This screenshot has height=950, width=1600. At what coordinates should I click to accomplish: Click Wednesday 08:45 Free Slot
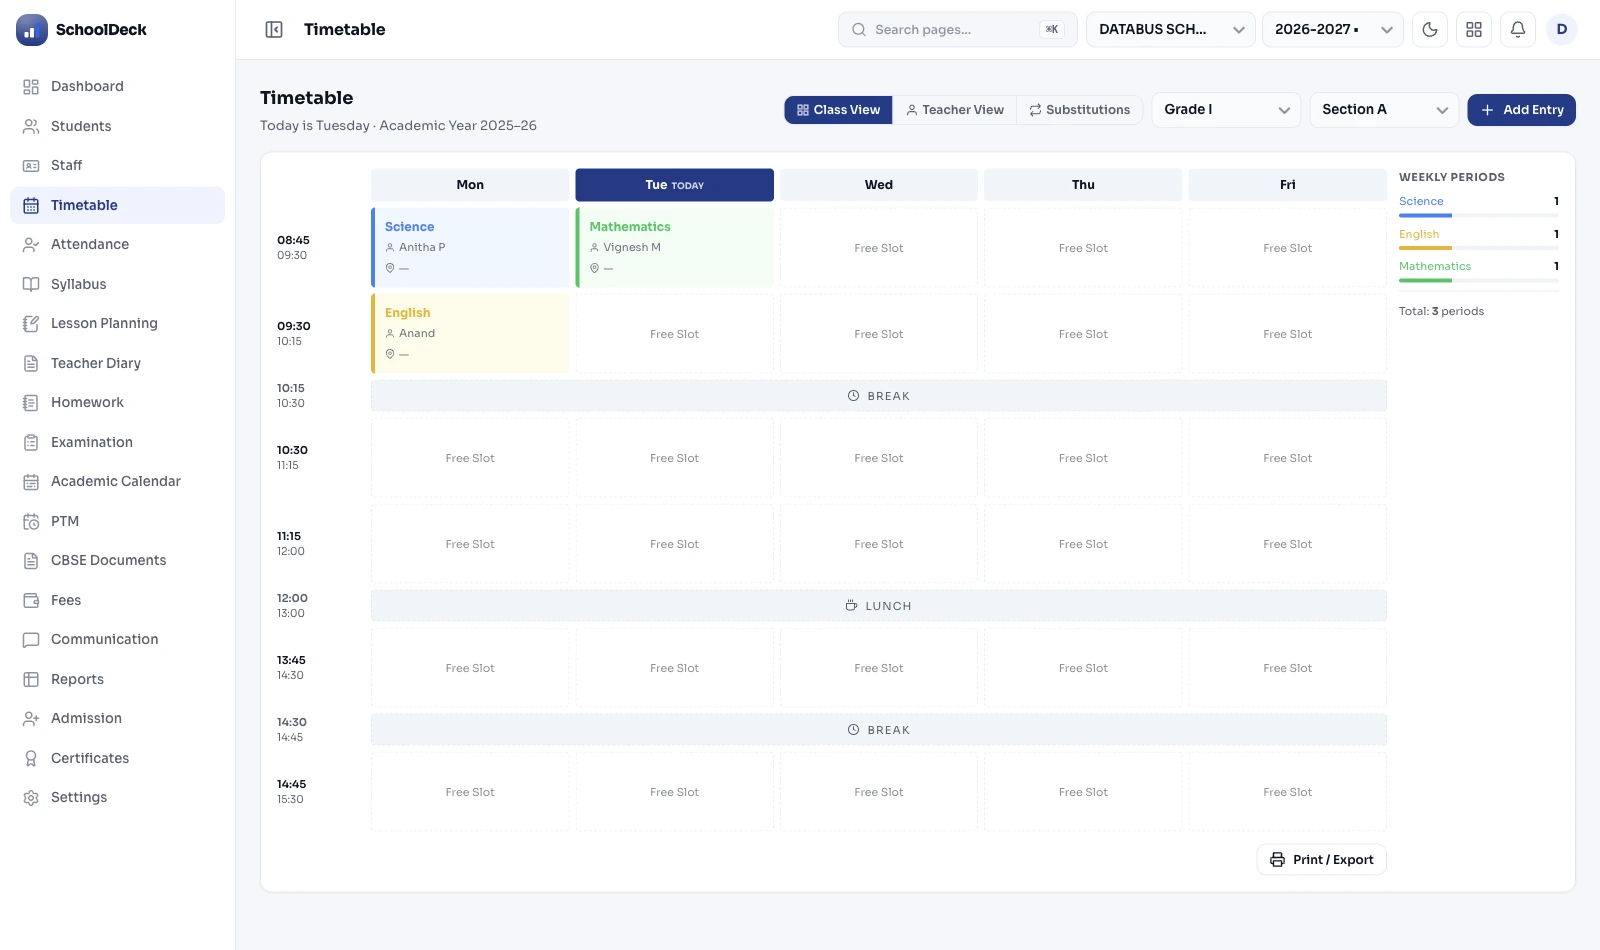coord(879,248)
